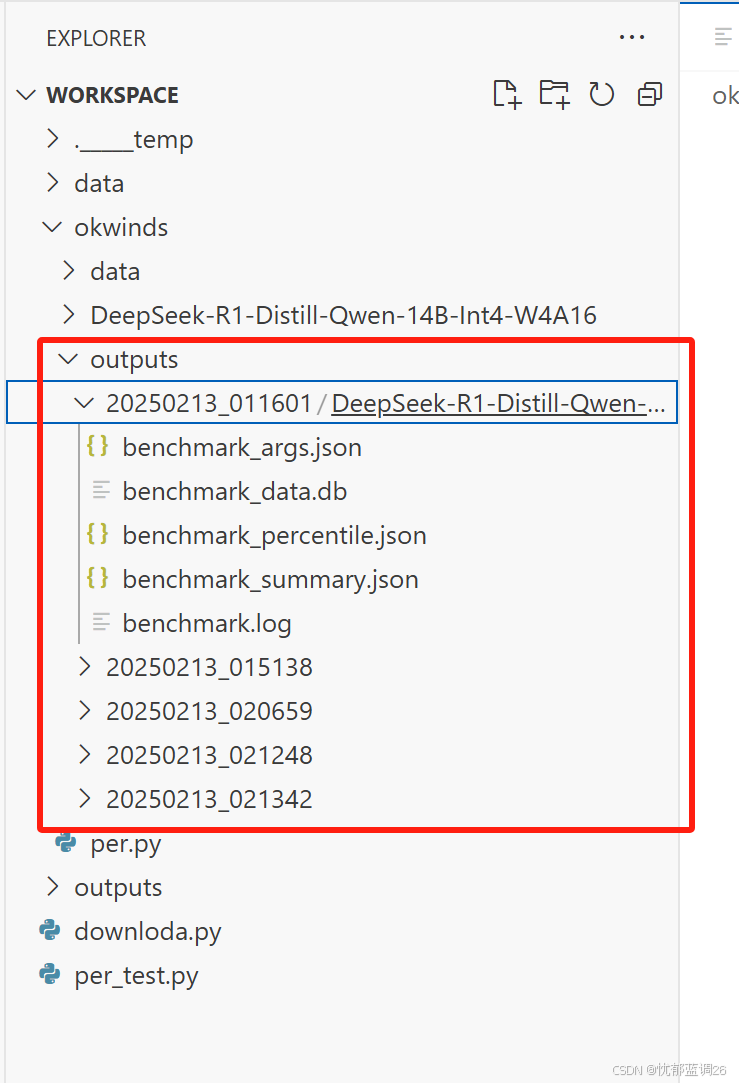Refresh the Explorer file tree
The height and width of the screenshot is (1083, 739).
[602, 94]
